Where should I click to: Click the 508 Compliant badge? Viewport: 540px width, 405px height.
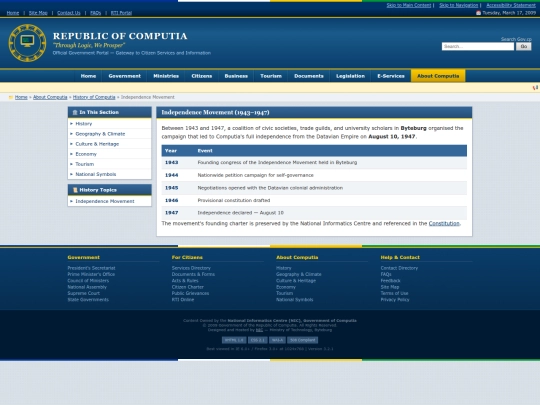pos(302,340)
